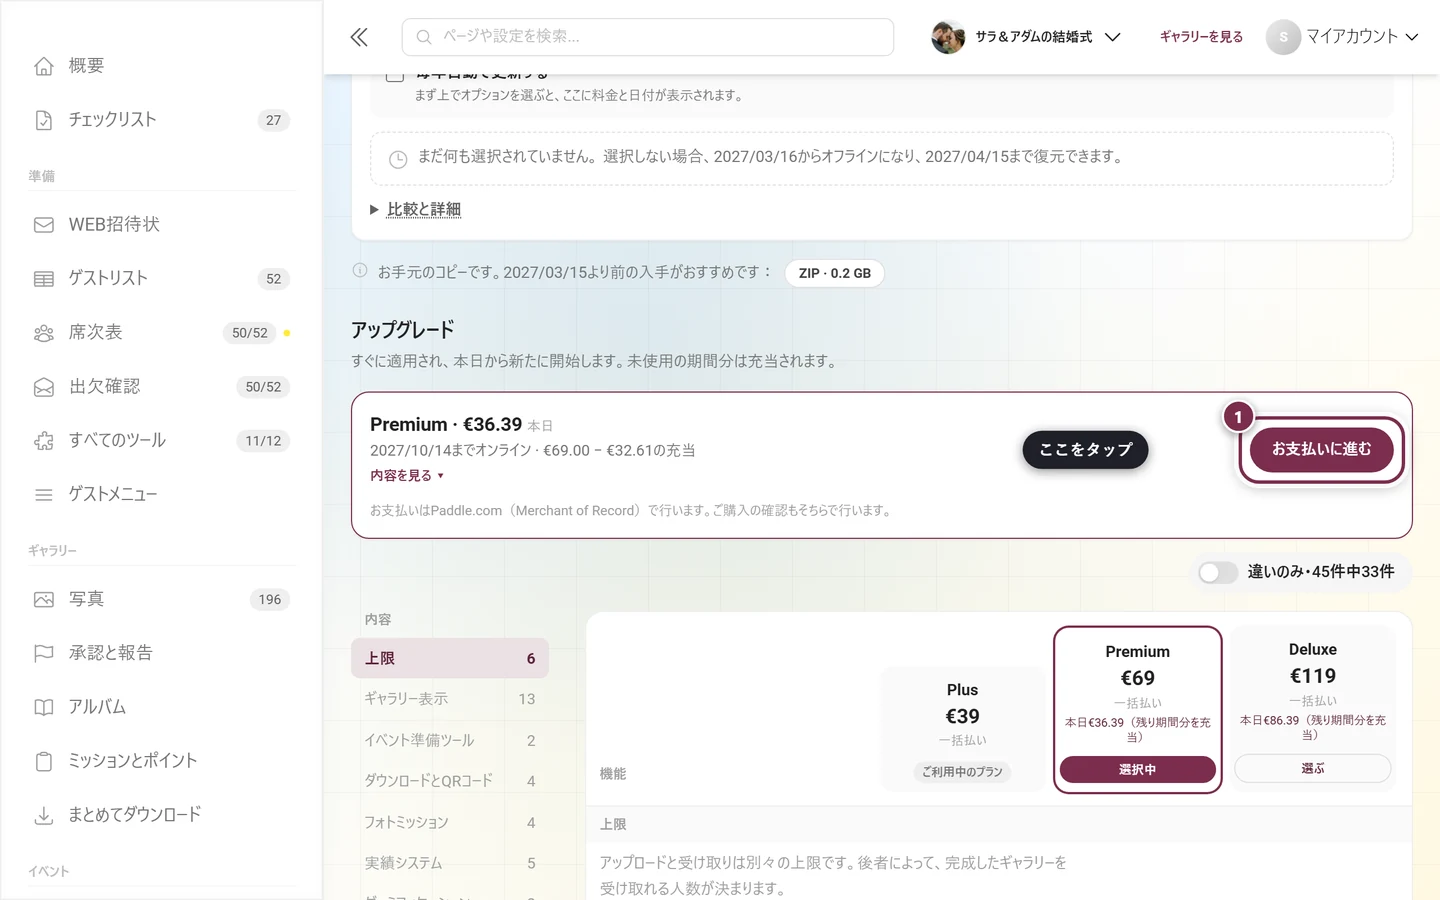Click the ミッションとポイント clipboard icon
Viewport: 1440px width, 900px height.
44,762
